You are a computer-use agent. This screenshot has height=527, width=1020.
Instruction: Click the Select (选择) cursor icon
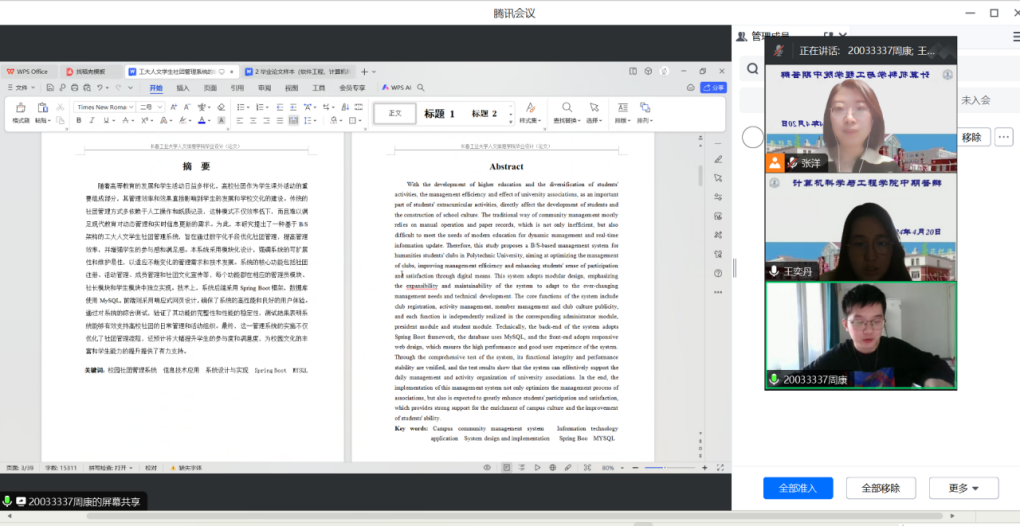[595, 108]
